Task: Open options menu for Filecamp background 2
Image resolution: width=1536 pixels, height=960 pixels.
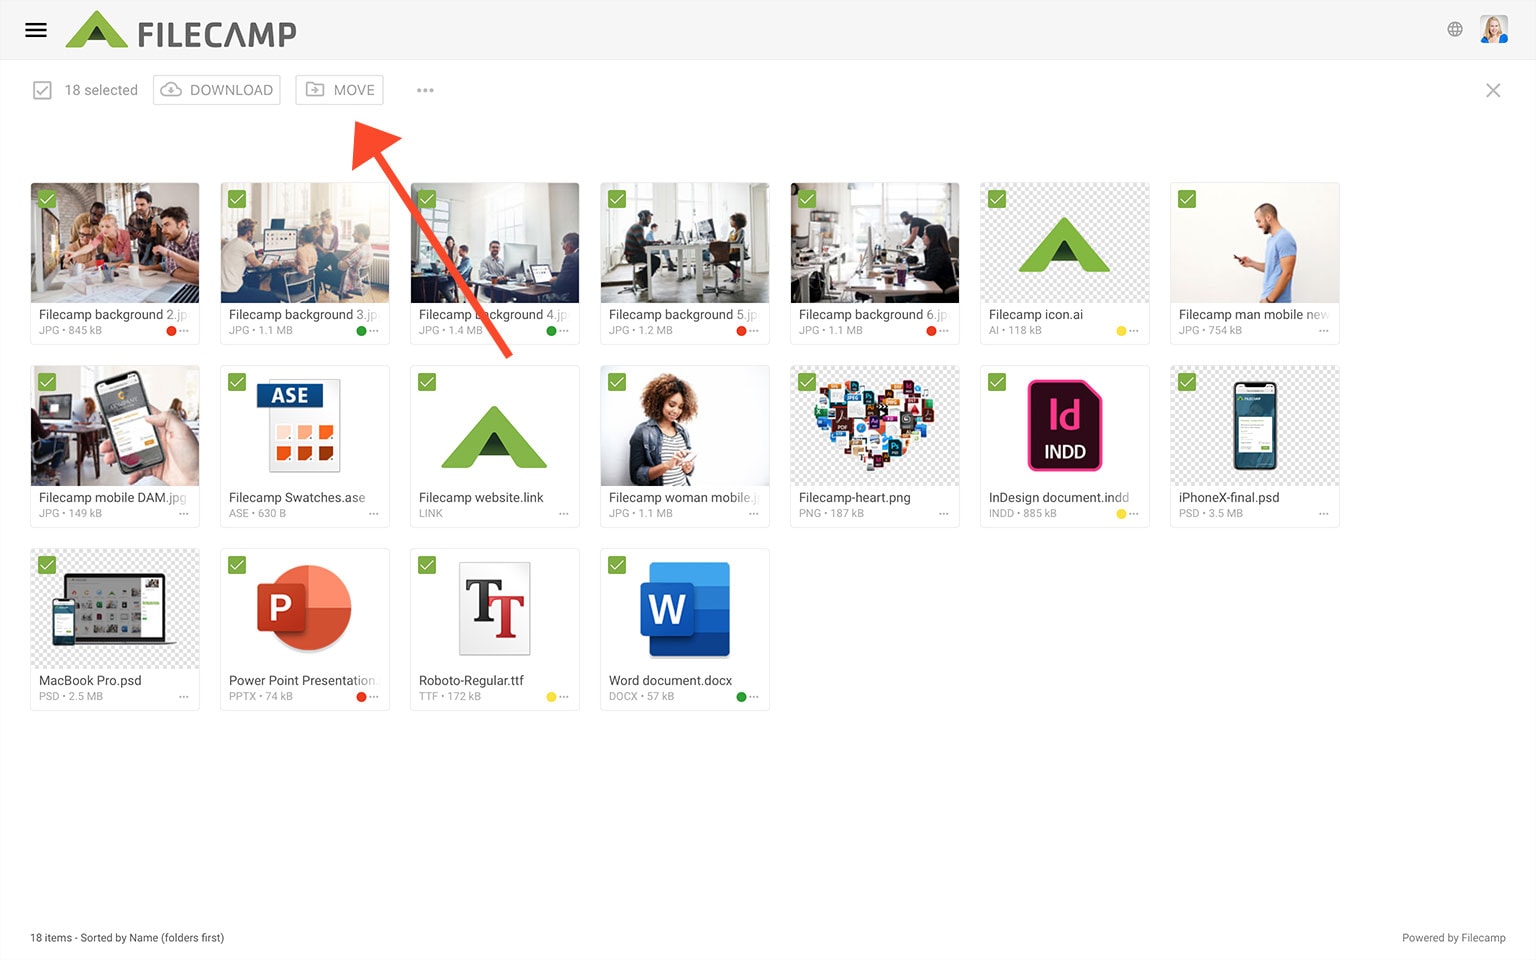Action: [x=184, y=331]
